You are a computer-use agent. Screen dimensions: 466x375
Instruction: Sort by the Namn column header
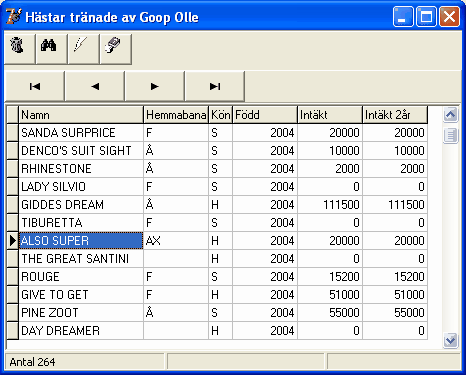point(81,115)
